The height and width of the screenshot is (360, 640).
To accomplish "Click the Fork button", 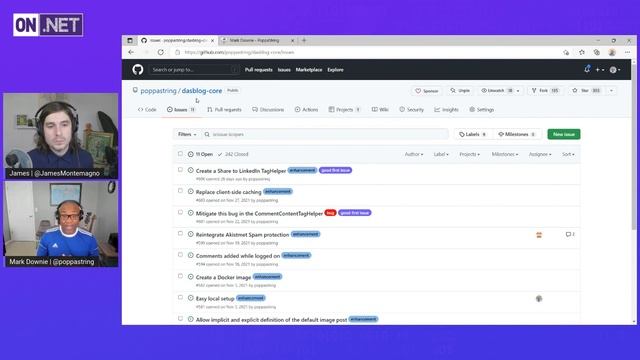I will (x=545, y=91).
